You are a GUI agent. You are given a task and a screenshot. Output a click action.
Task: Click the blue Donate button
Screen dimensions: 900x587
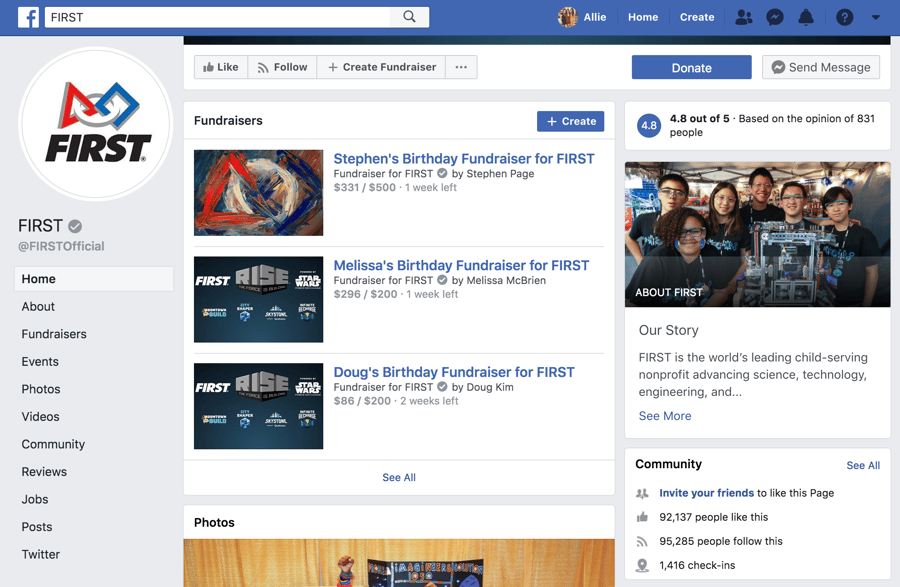[x=692, y=68]
